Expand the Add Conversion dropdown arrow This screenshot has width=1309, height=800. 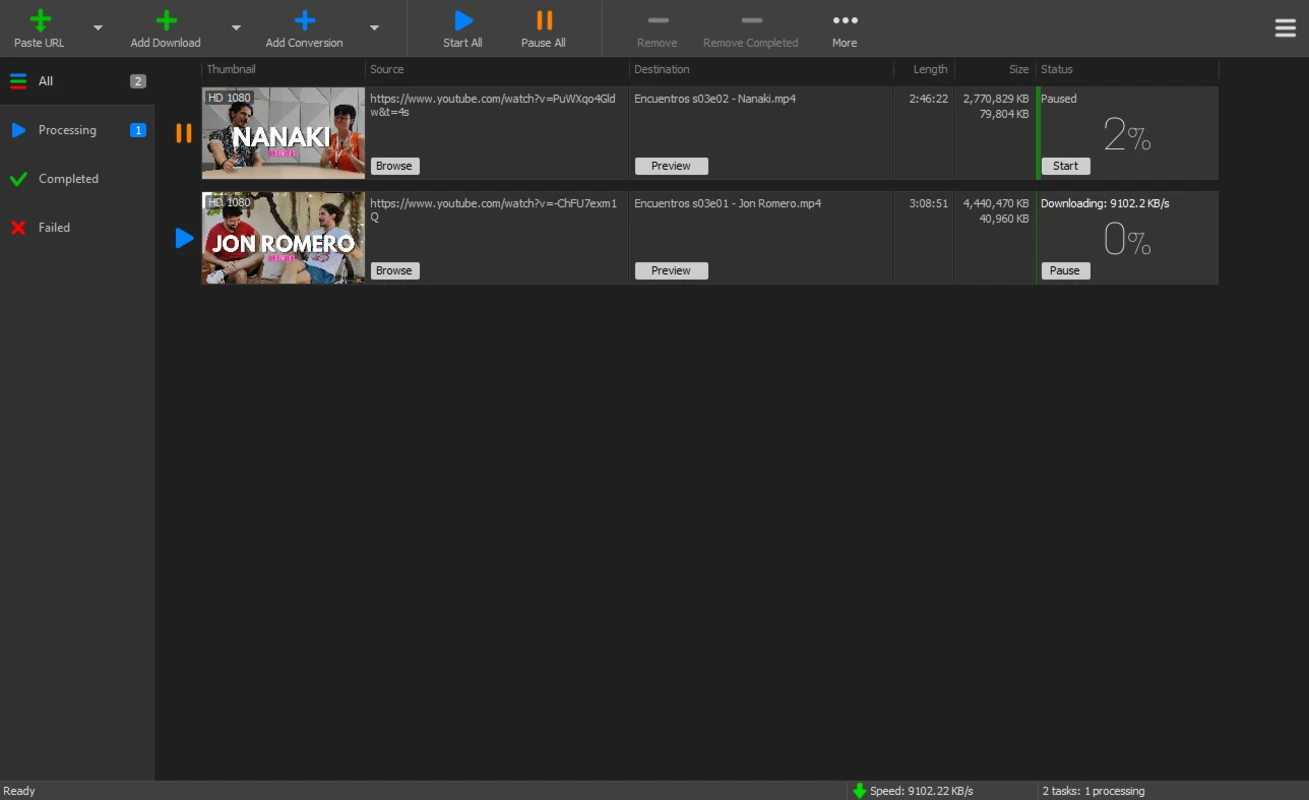[x=374, y=28]
